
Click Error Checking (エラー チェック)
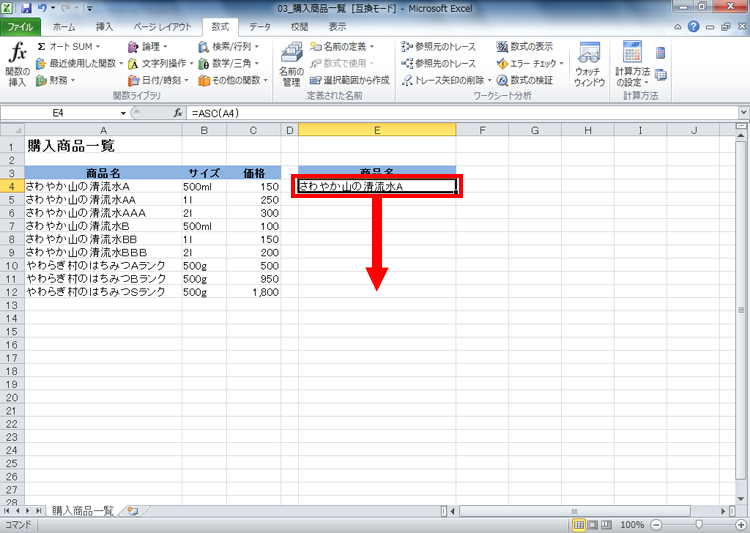pos(530,63)
